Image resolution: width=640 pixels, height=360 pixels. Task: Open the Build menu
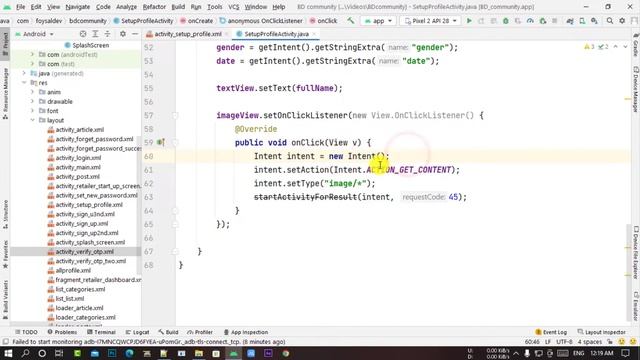click(x=178, y=7)
